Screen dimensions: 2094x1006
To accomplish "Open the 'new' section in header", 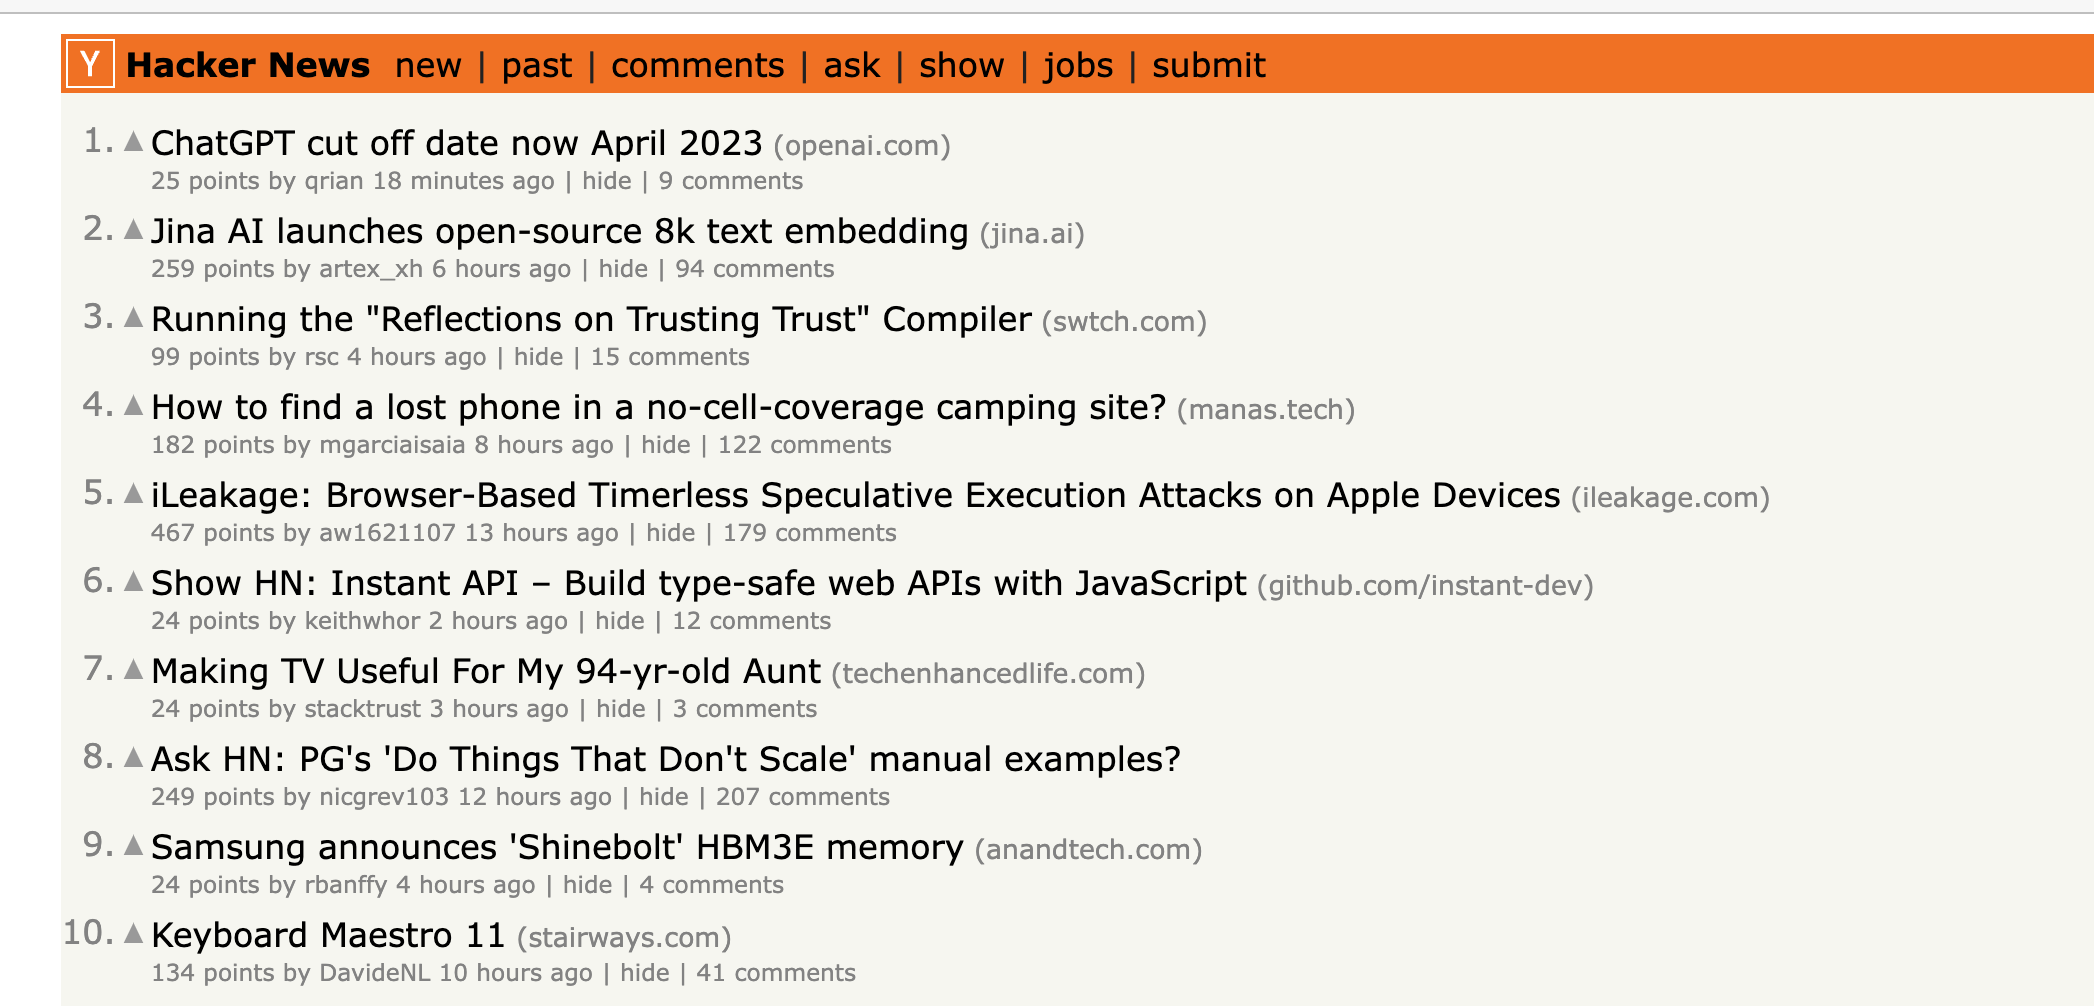I will tap(428, 65).
